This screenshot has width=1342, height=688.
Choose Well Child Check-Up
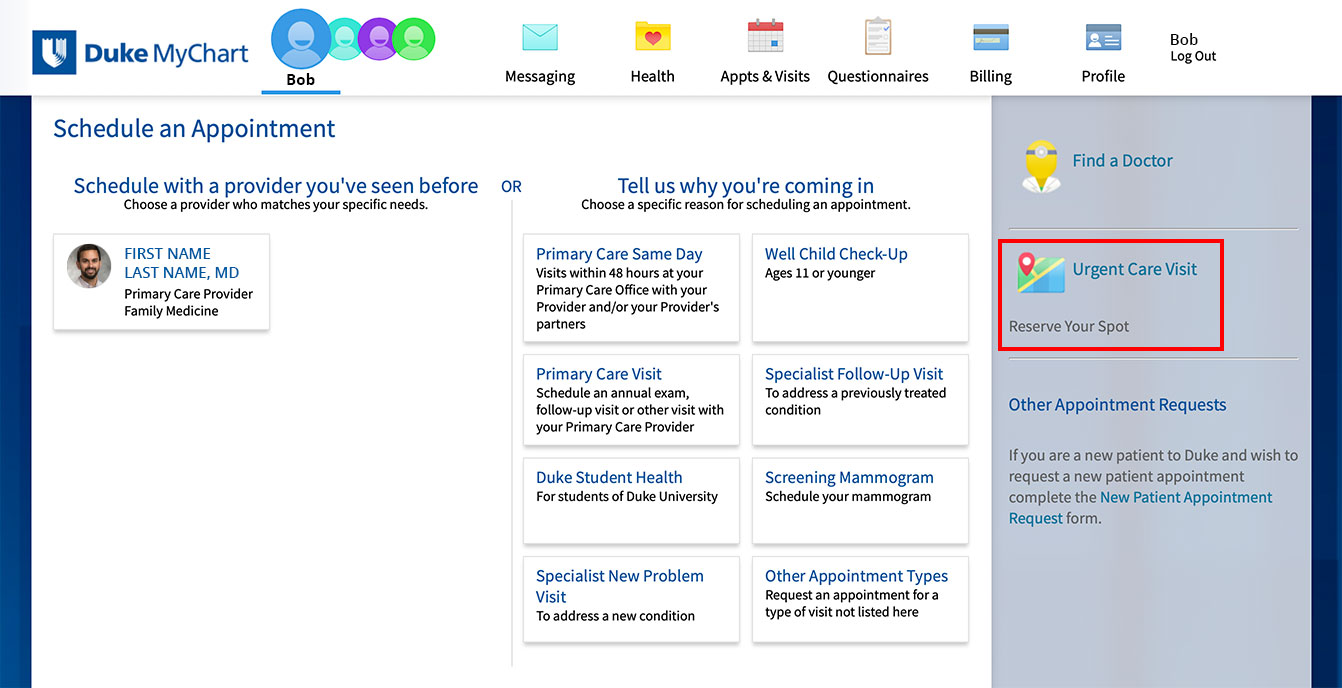pyautogui.click(x=860, y=288)
